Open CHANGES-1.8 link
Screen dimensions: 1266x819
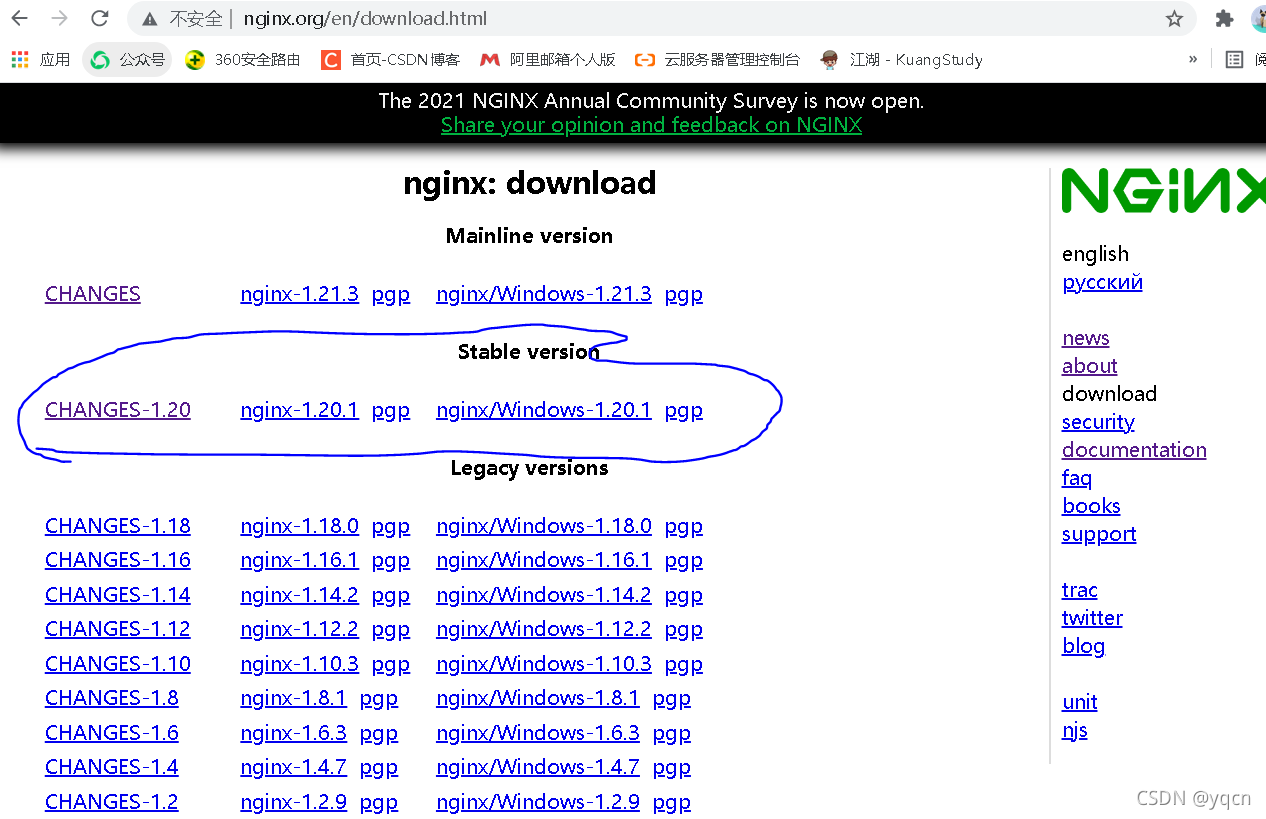pos(112,698)
